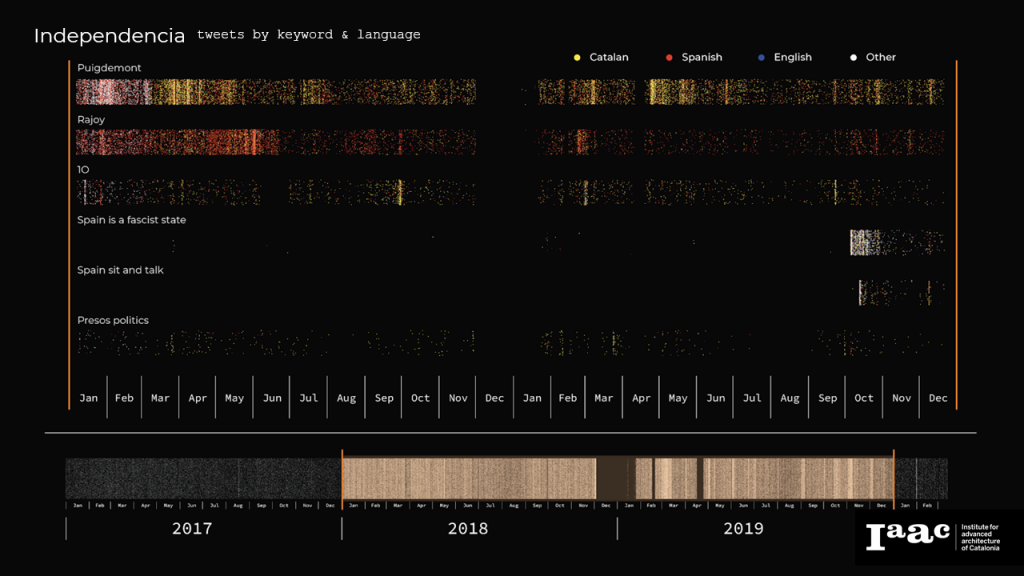Click the right orange range handle on overview timeline
1024x576 pixels.
tap(893, 478)
